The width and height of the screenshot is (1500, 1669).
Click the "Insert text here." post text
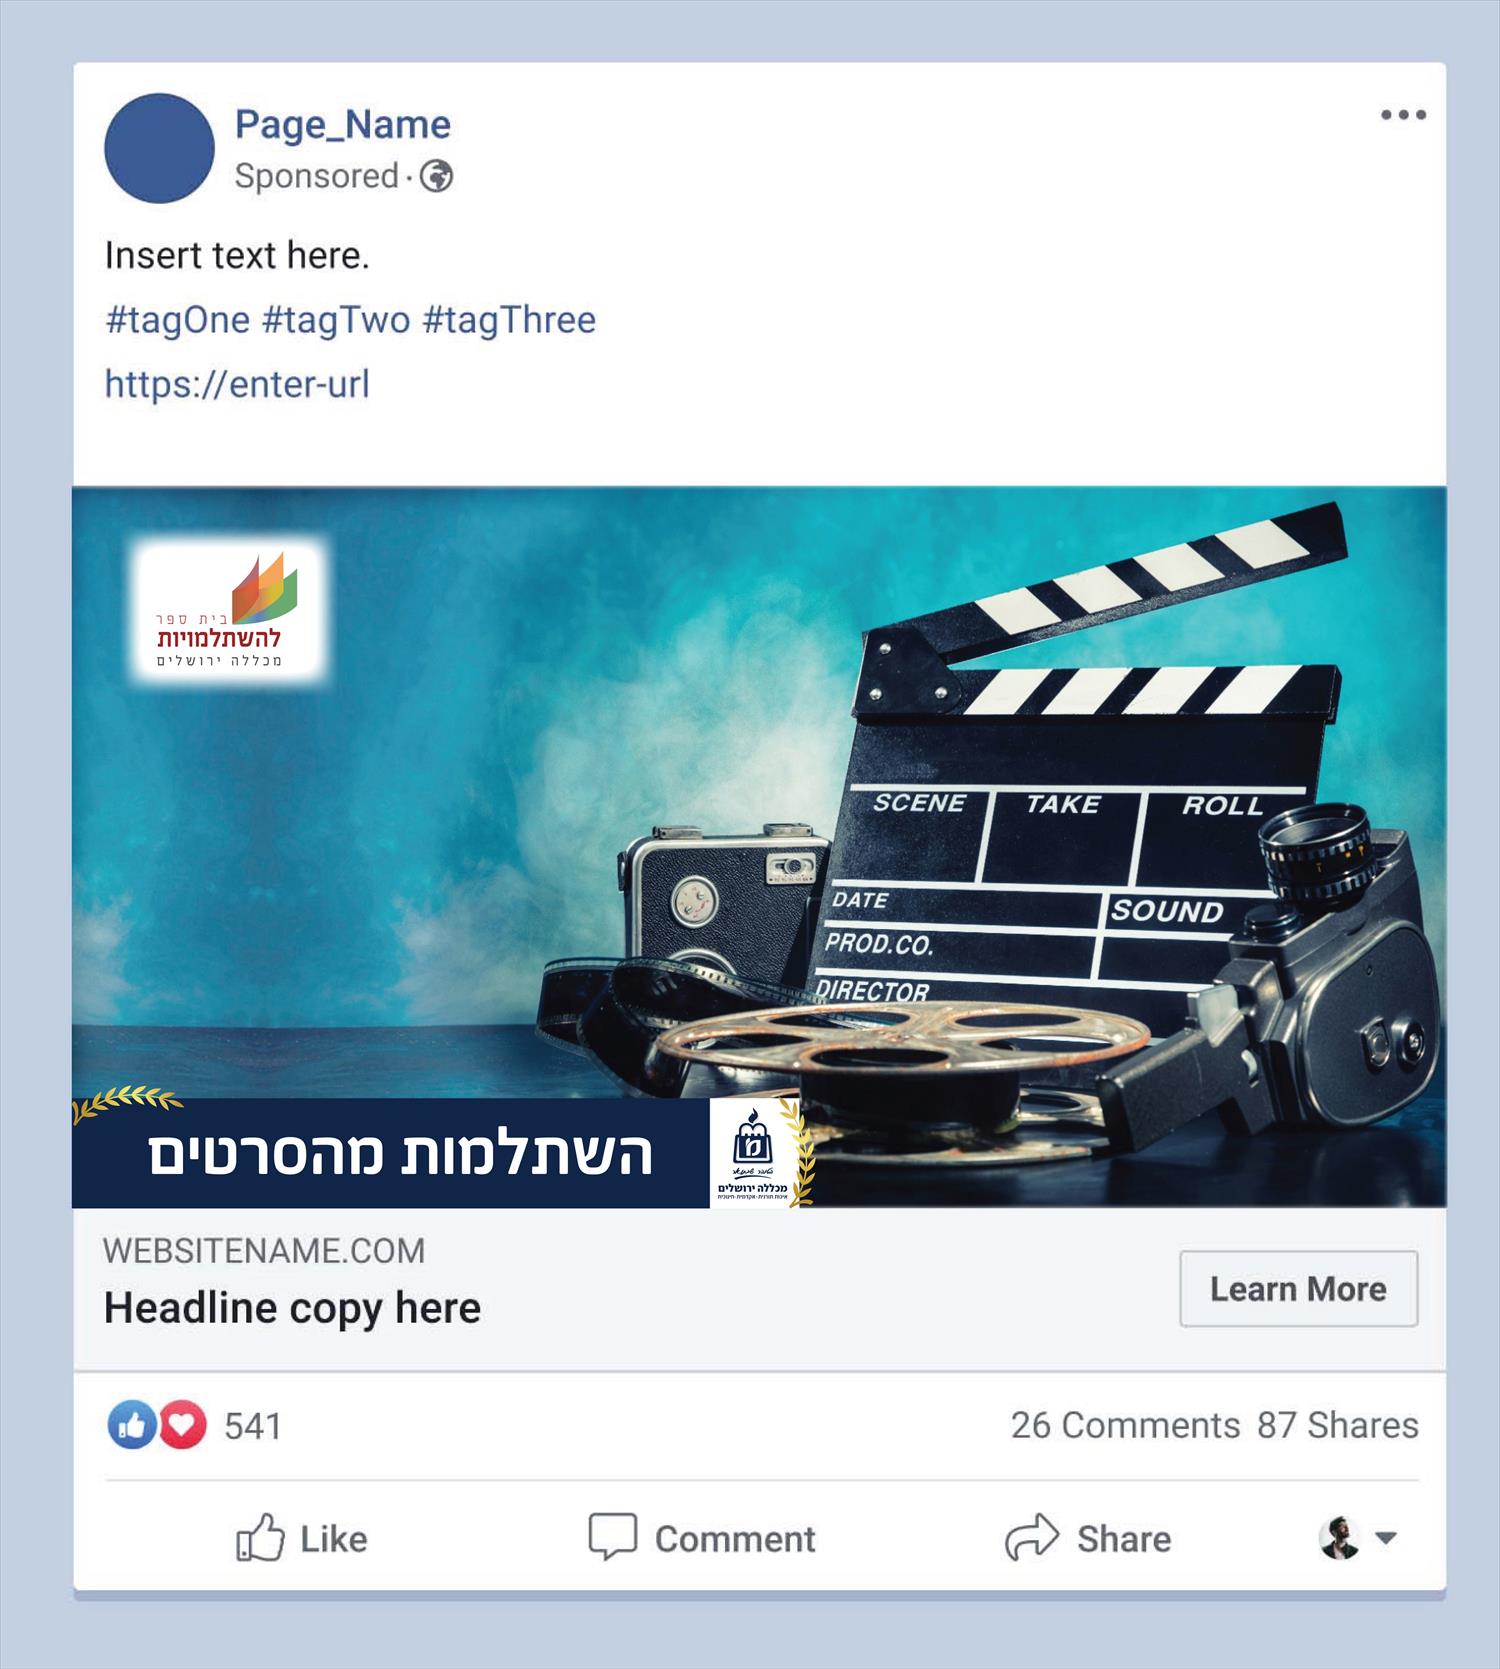click(237, 256)
